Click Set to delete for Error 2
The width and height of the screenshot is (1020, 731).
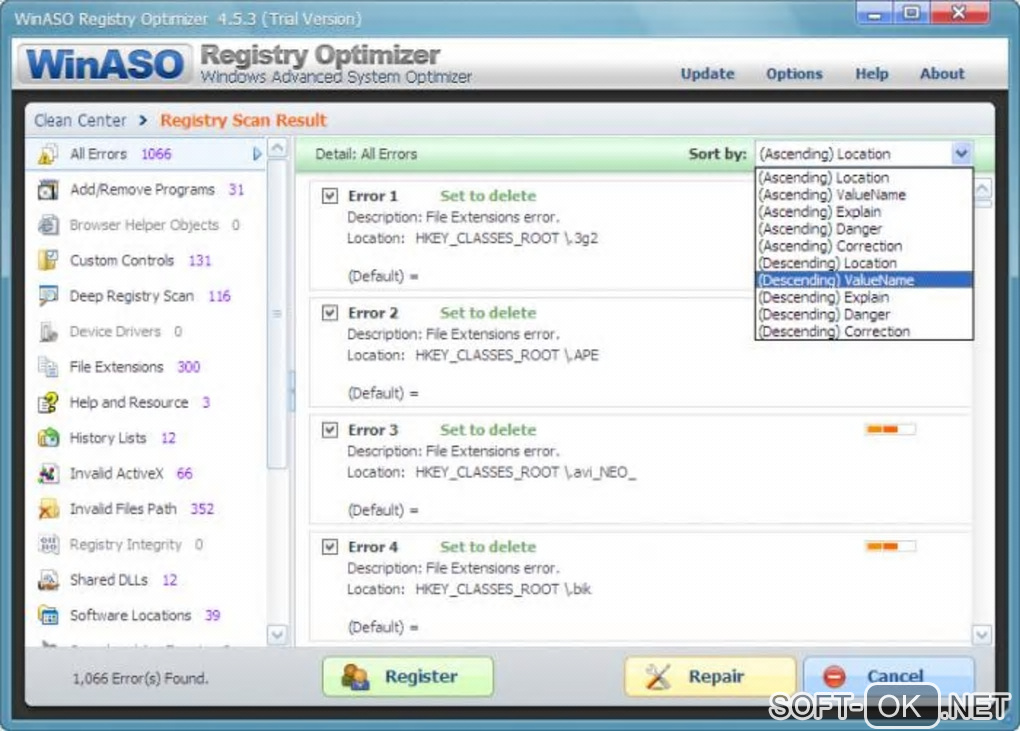[488, 313]
